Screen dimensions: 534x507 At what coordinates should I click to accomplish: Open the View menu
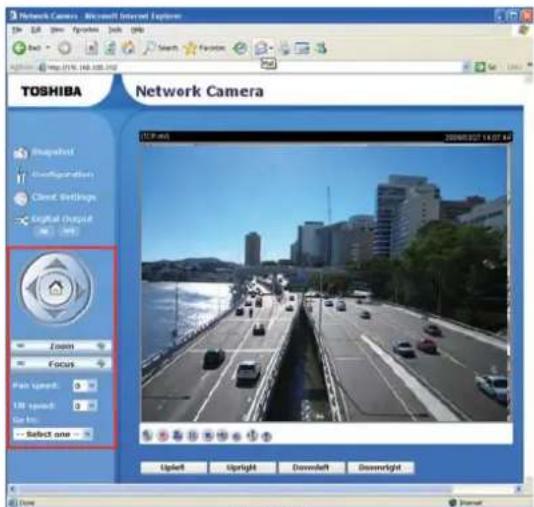57,30
